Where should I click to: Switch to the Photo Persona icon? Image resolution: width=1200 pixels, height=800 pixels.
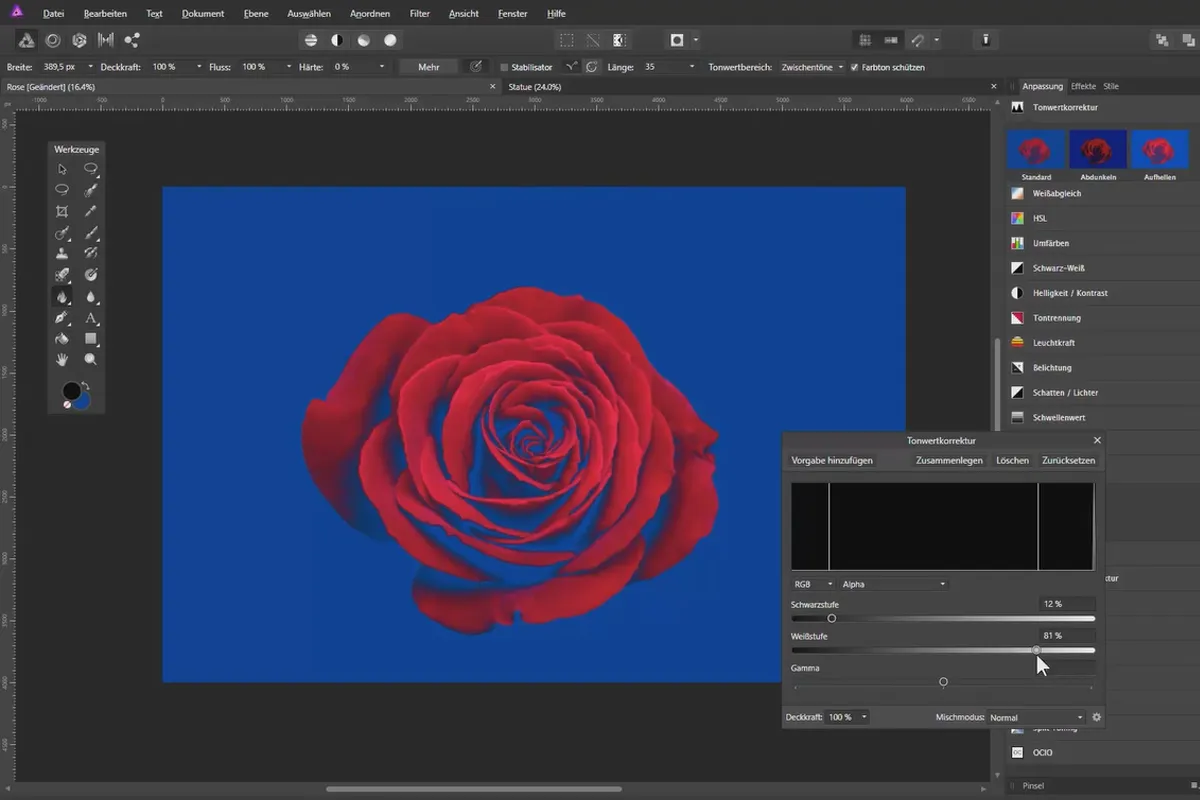[x=27, y=40]
